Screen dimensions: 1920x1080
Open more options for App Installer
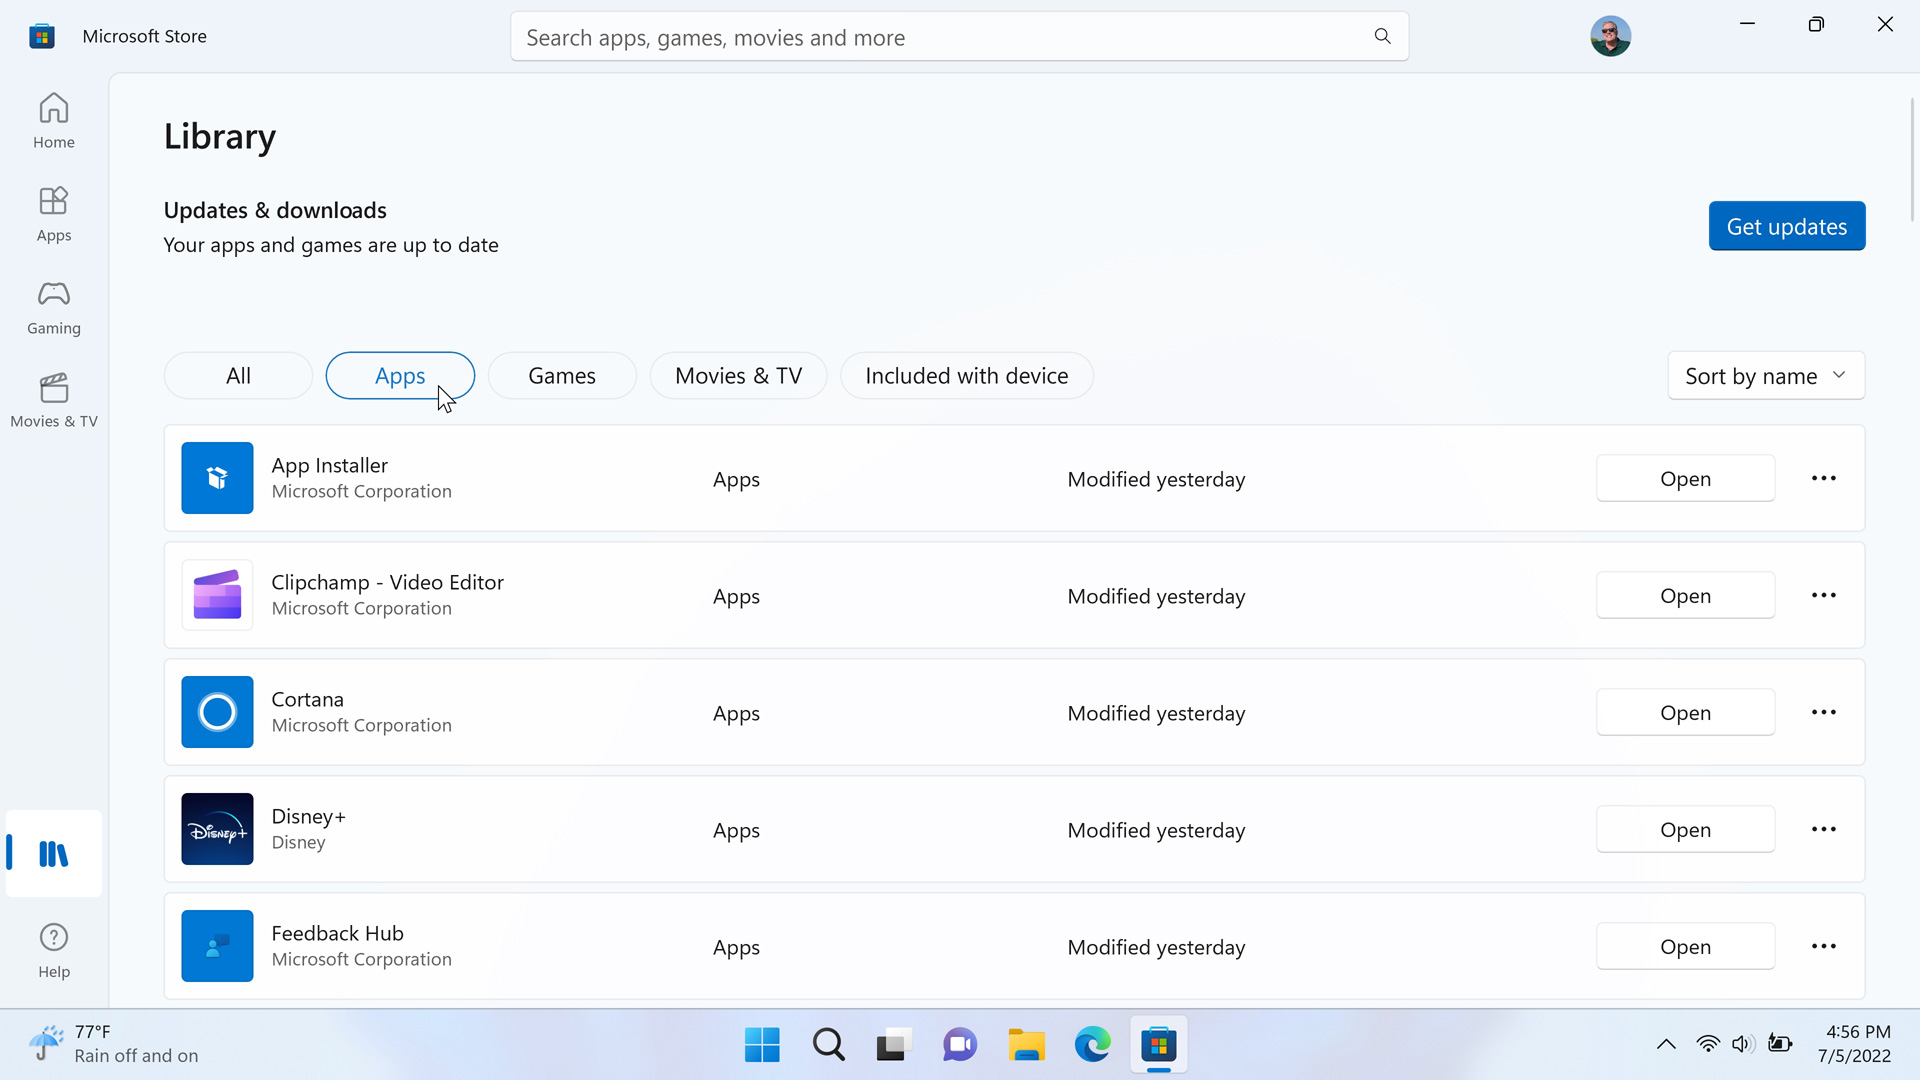click(x=1823, y=479)
